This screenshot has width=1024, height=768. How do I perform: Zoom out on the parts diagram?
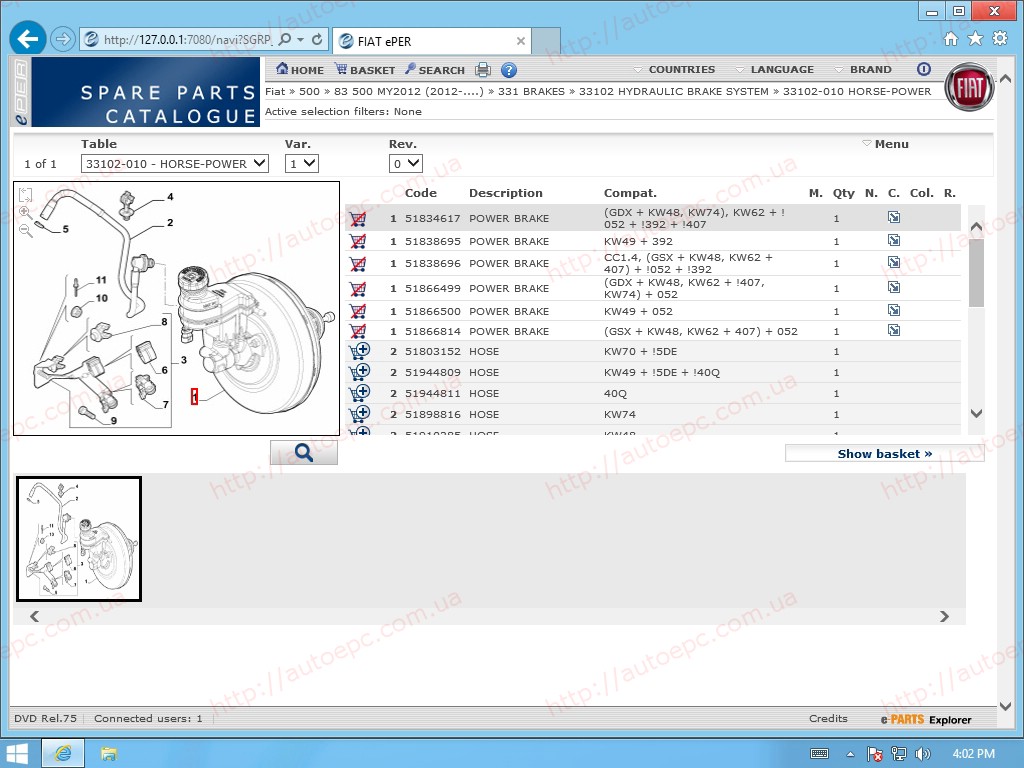point(25,230)
